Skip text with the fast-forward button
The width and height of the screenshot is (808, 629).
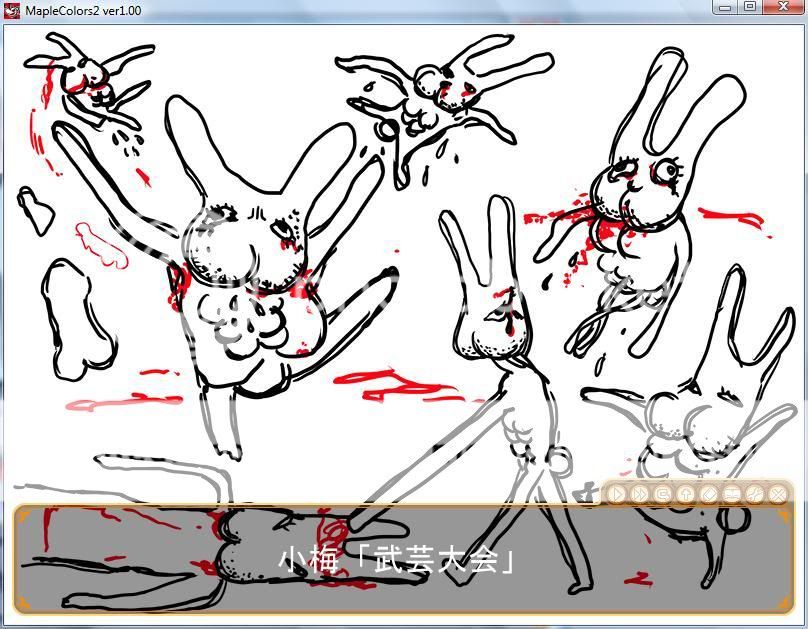[x=639, y=494]
